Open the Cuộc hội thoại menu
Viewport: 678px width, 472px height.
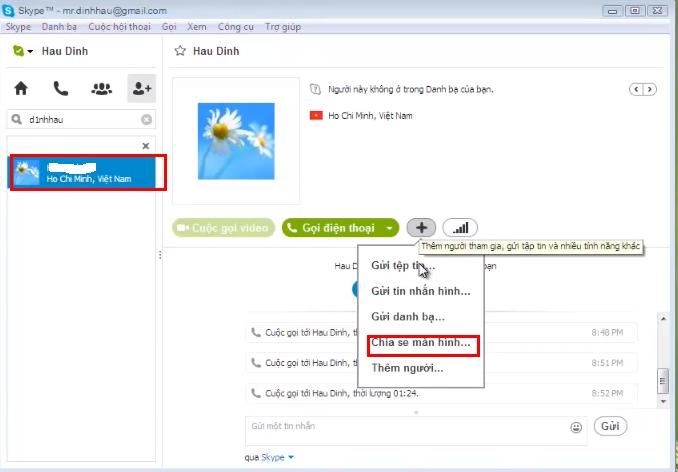(x=119, y=27)
